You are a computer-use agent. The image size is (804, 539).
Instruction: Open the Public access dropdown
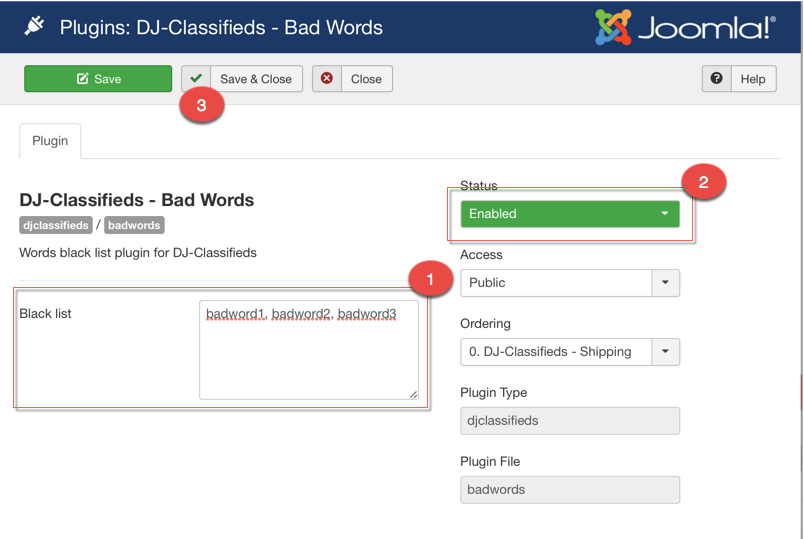tap(570, 283)
